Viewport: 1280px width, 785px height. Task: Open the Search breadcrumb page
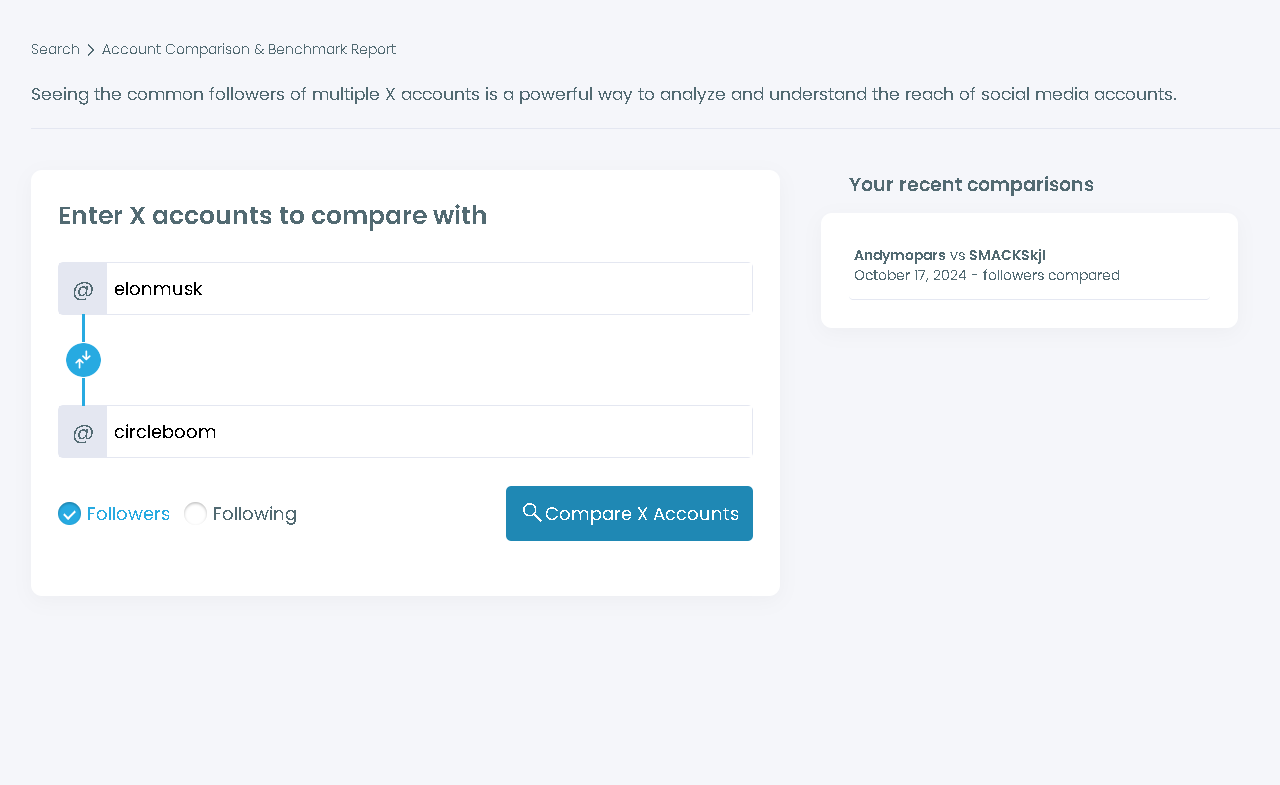[55, 48]
